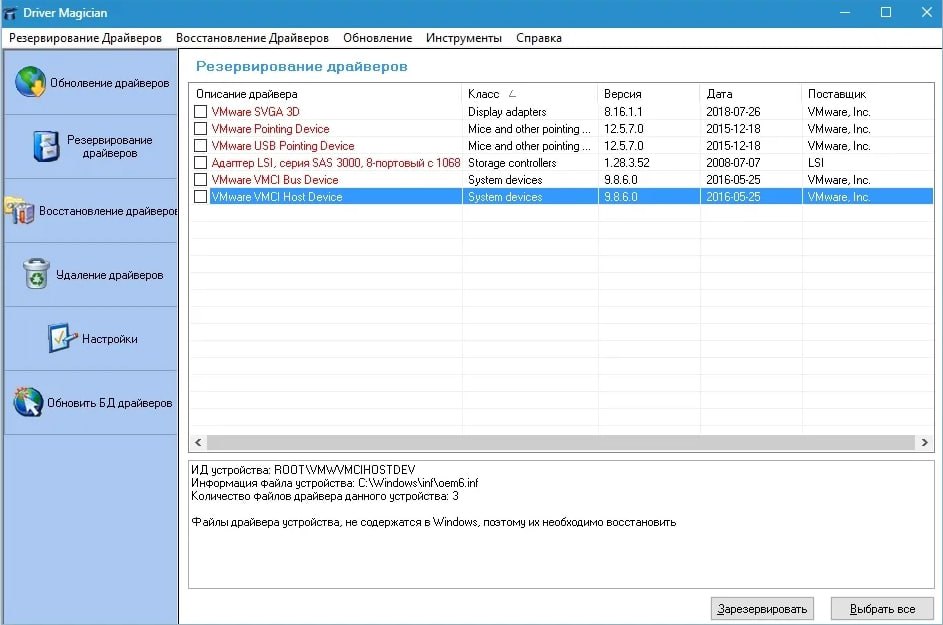Open Восстановление драйверов via its sidebar icon
The width and height of the screenshot is (943, 625).
[20, 211]
